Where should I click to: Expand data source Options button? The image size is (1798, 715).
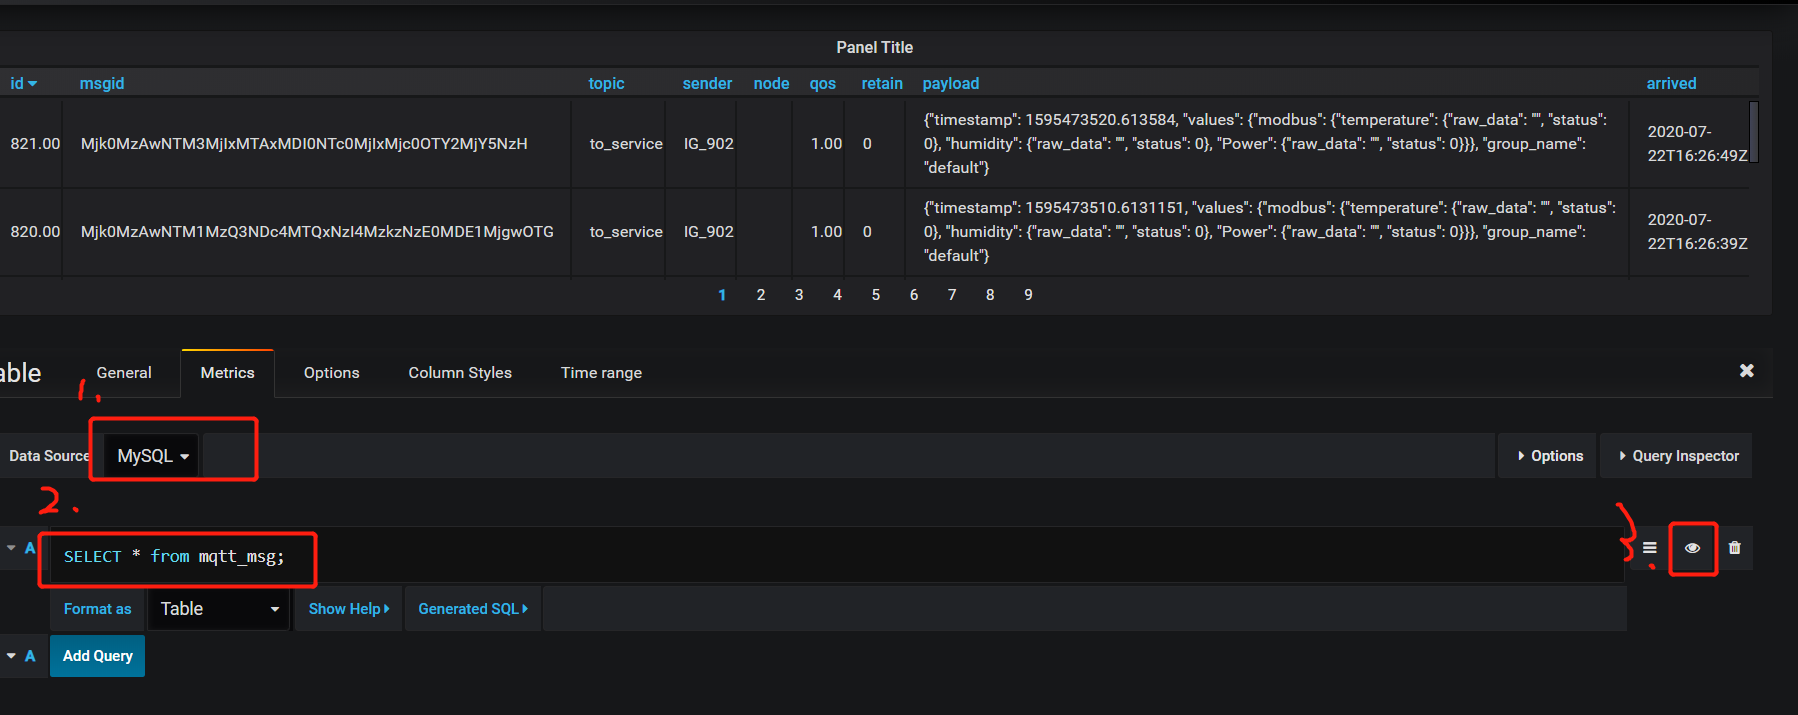point(1549,456)
